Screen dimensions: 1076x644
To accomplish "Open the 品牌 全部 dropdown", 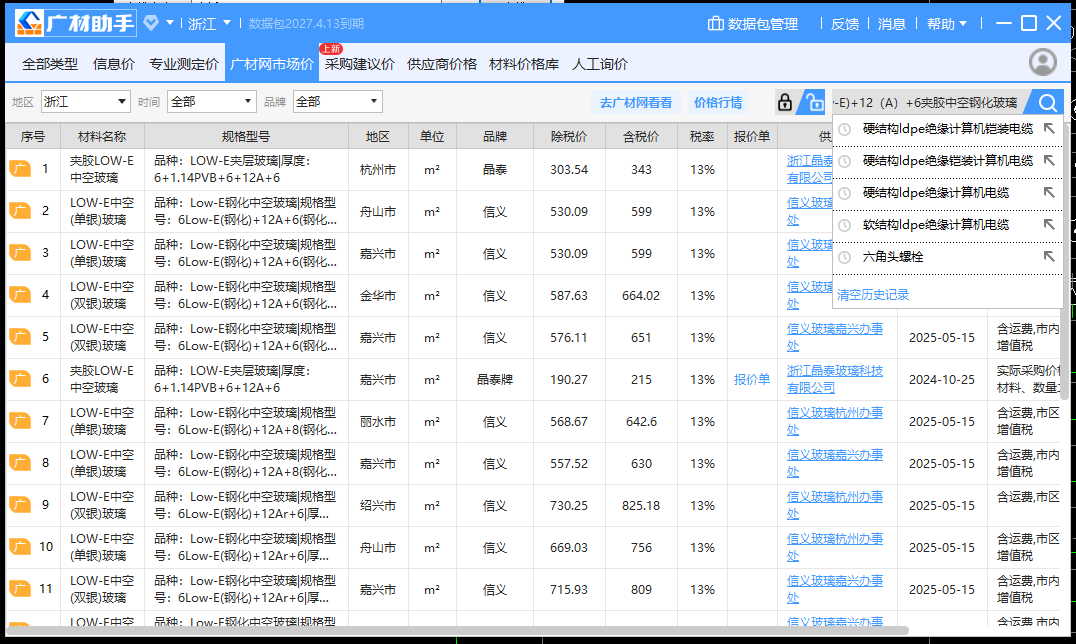I will tap(337, 102).
